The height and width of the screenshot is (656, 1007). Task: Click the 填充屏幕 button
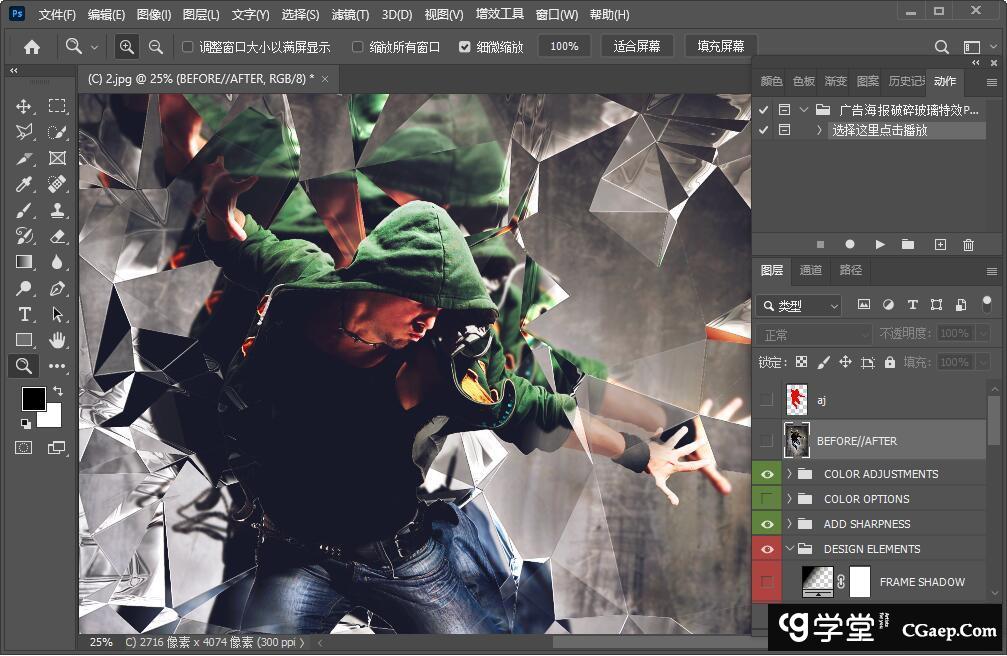(721, 46)
